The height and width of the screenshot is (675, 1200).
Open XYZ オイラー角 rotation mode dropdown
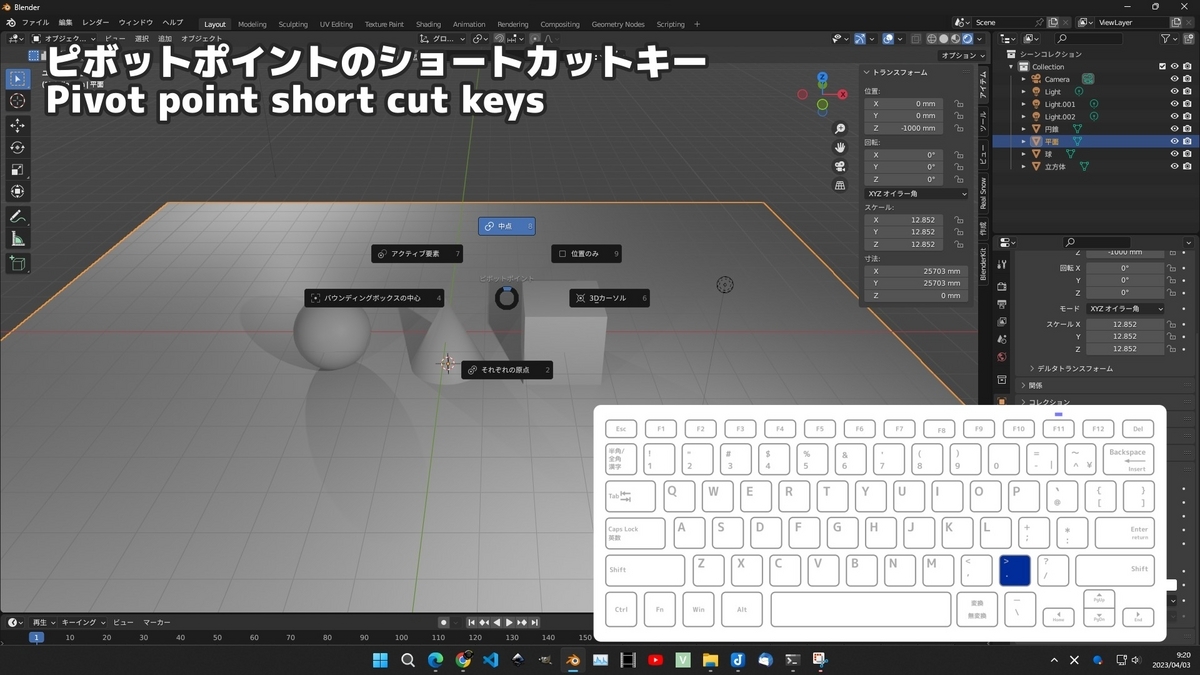tap(916, 193)
